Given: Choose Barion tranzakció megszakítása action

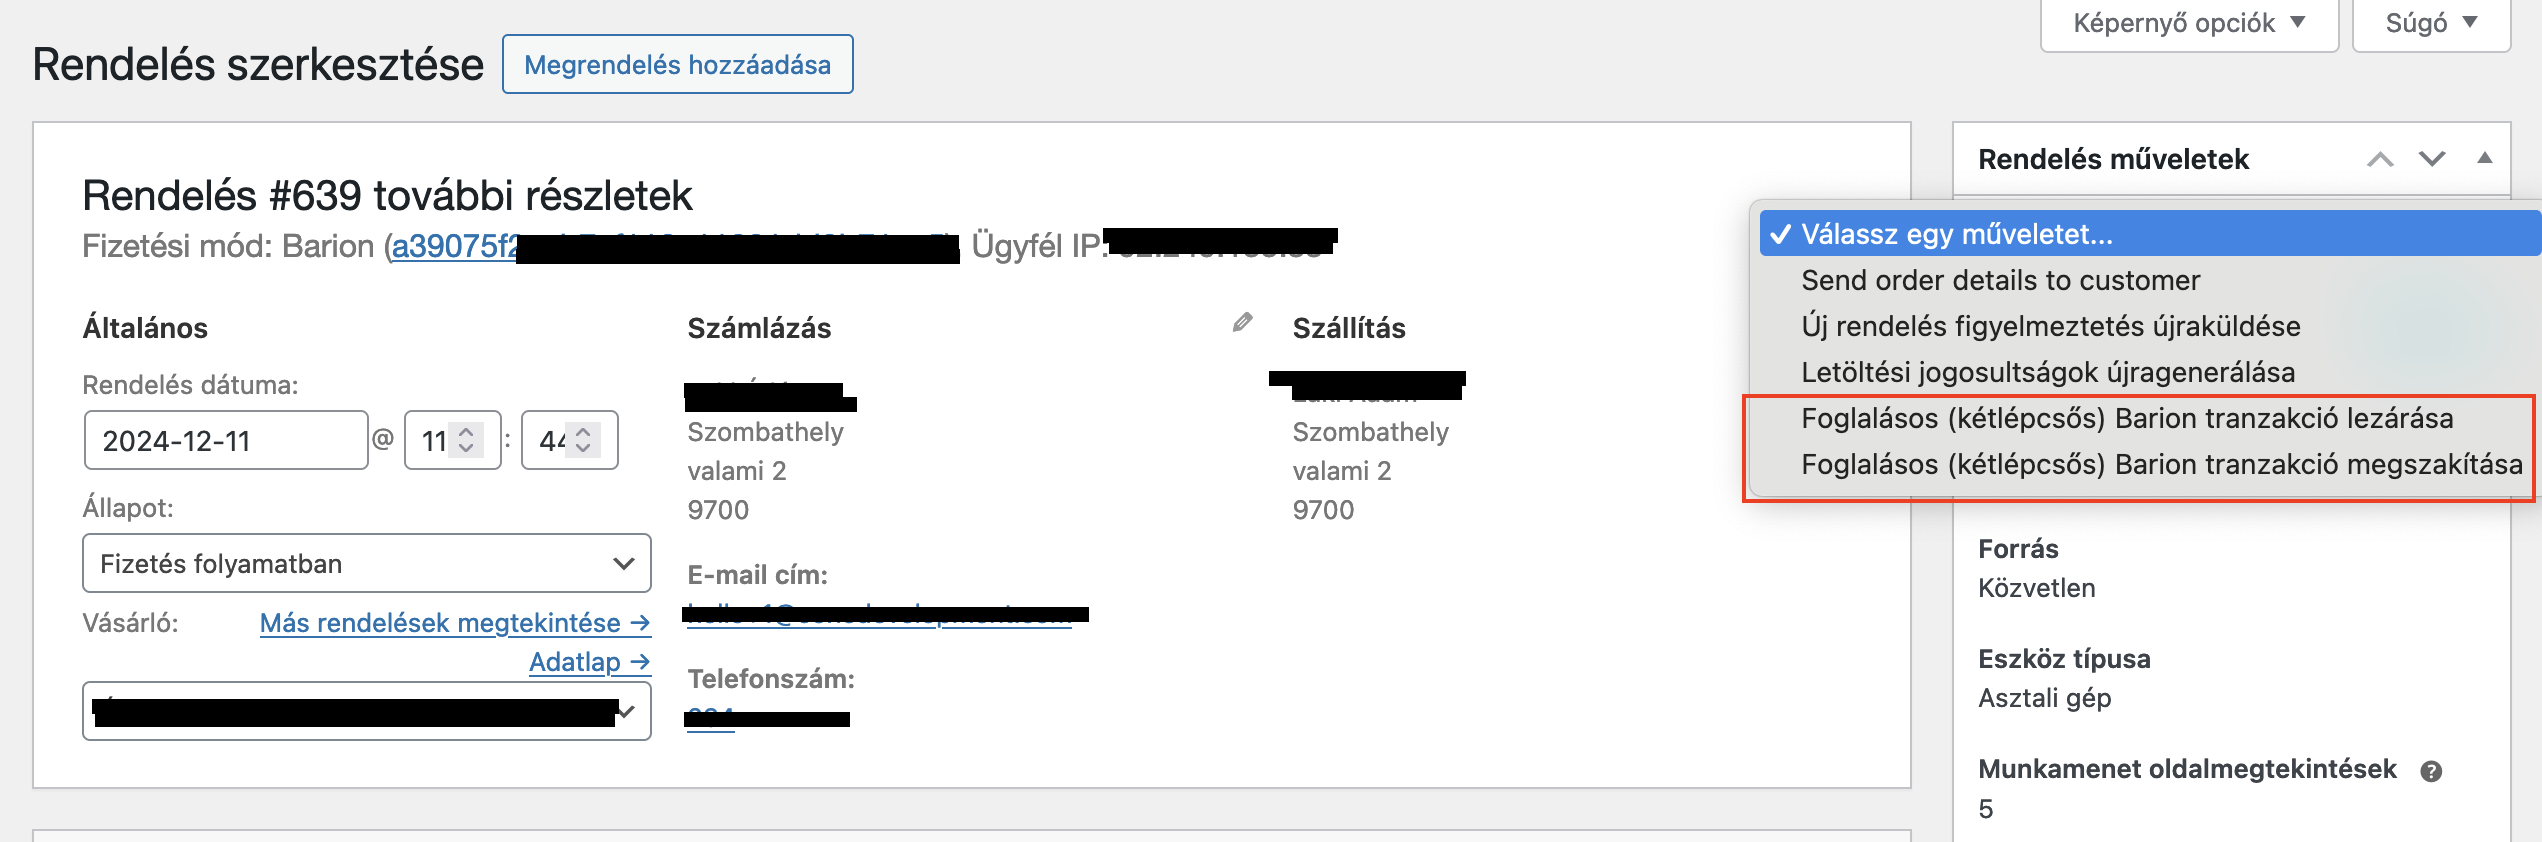Looking at the screenshot, I should coord(2161,464).
